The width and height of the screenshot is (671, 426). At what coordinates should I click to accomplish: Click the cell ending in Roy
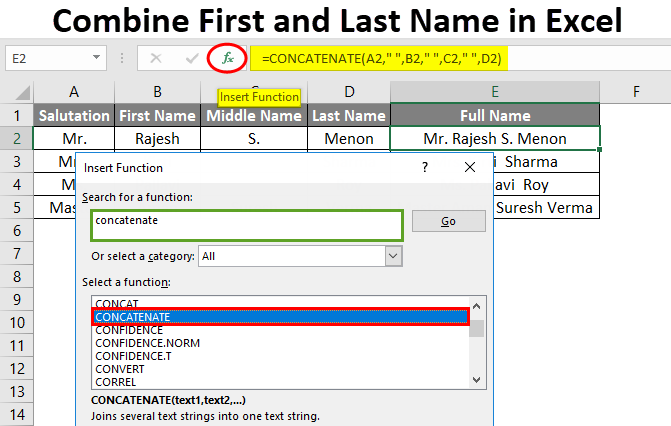point(546,185)
